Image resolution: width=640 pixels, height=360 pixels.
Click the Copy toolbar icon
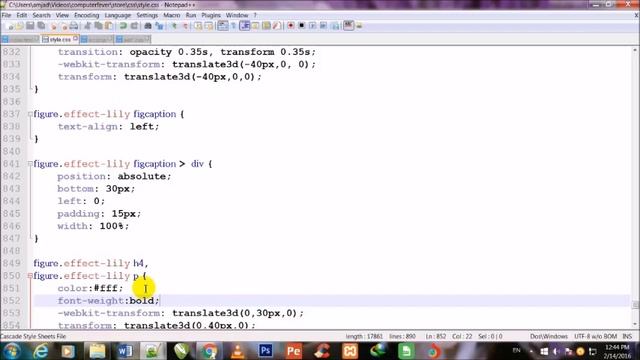pyautogui.click(x=98, y=26)
